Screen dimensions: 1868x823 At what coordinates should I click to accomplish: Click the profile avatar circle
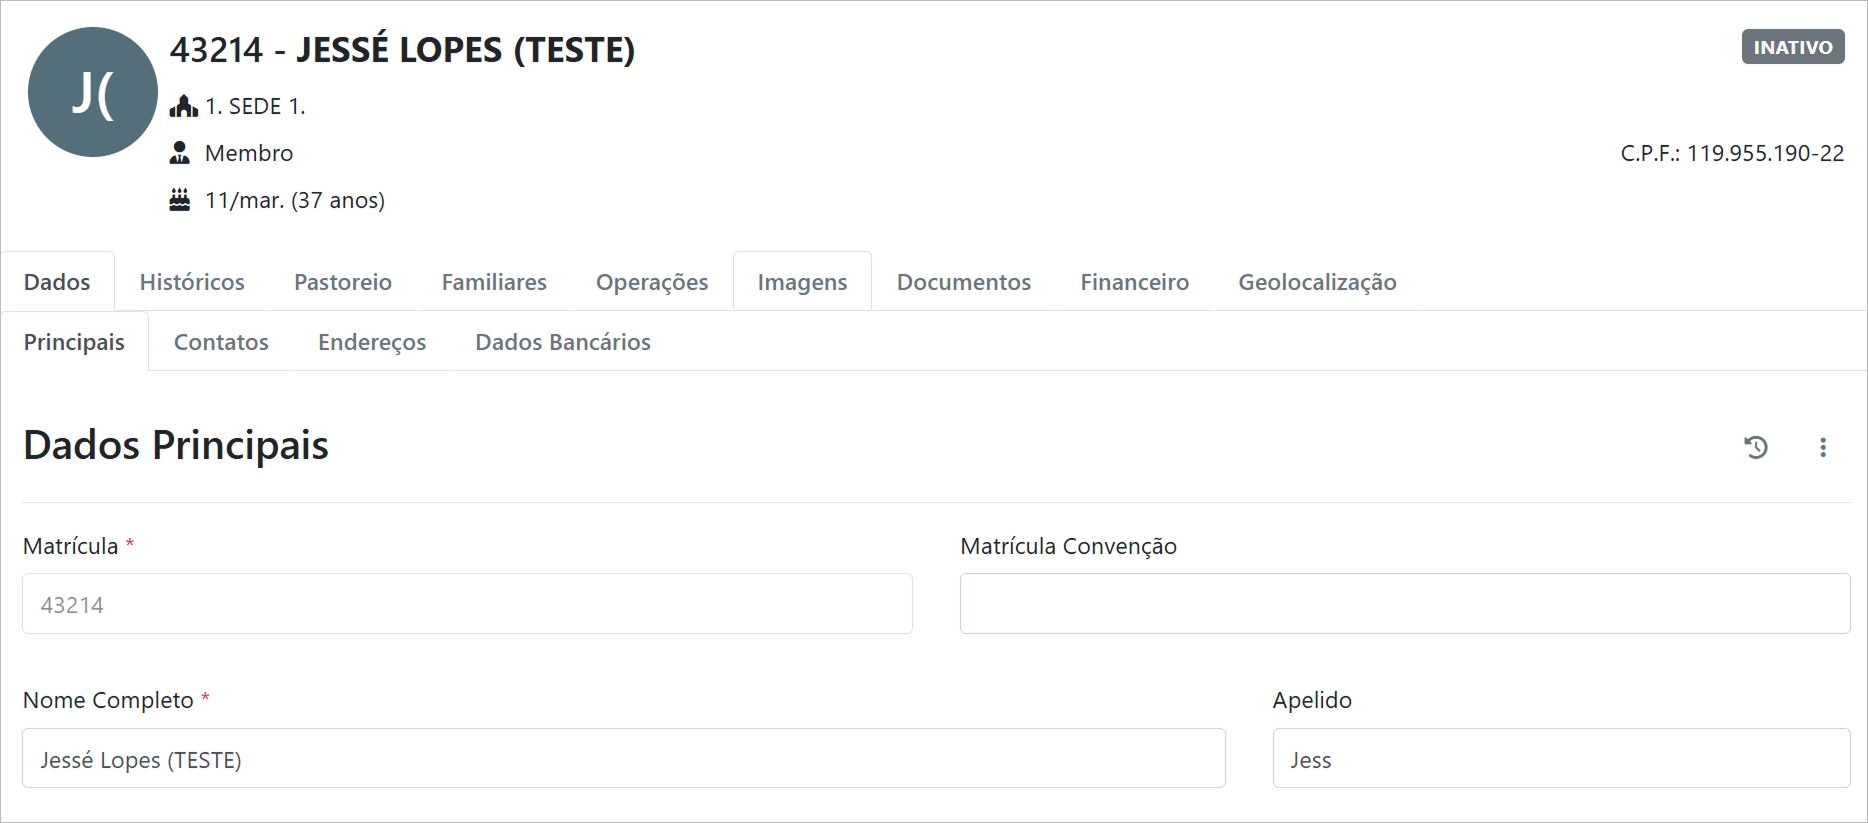(x=93, y=92)
